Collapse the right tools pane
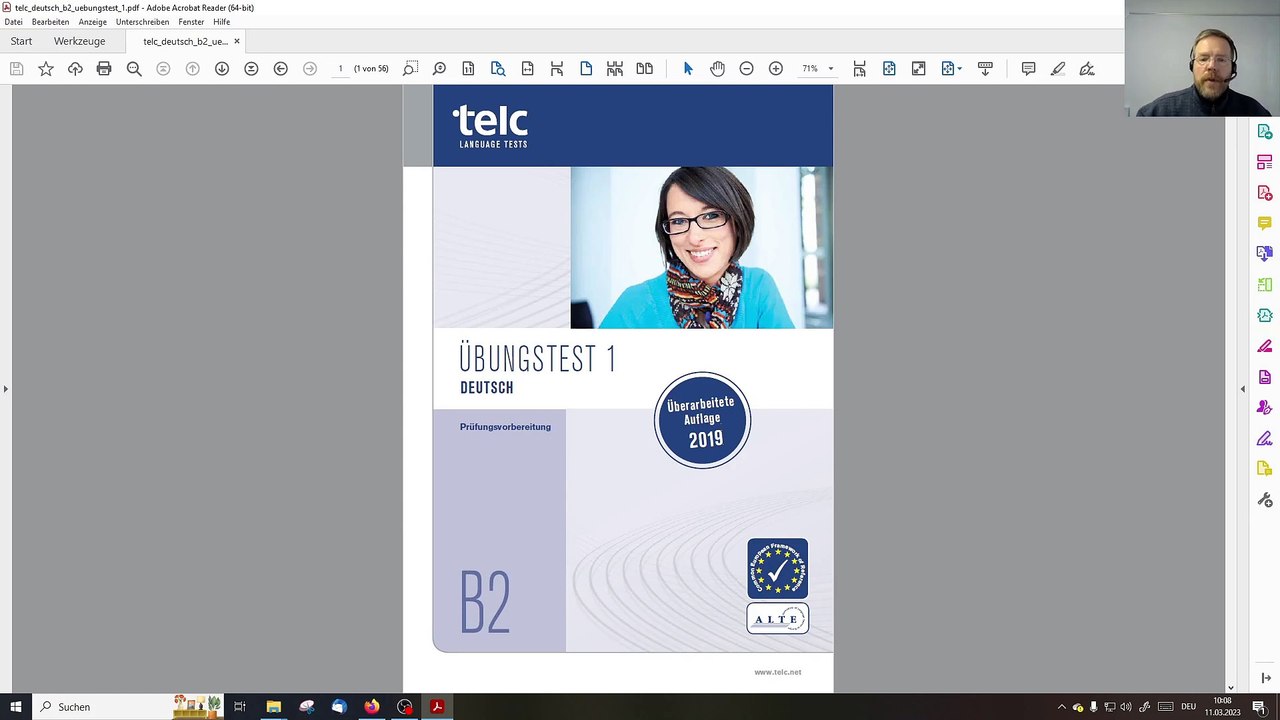Screen dimensions: 1280x720 click(x=1266, y=678)
